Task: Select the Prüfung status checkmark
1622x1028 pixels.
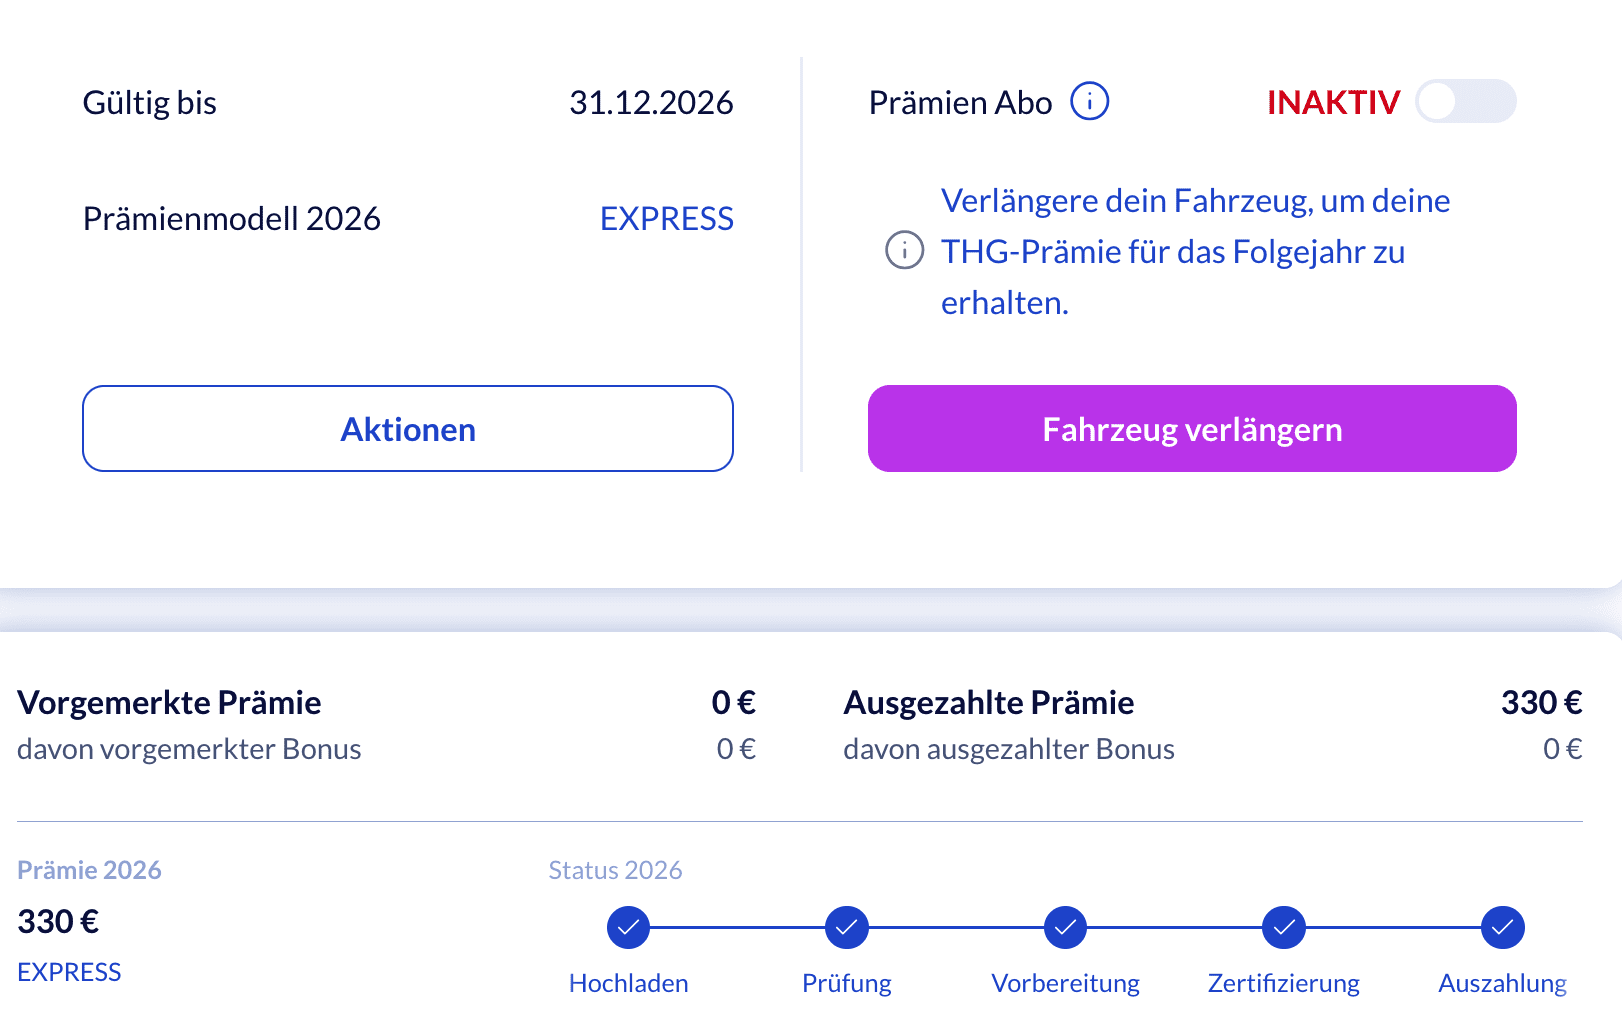Action: click(846, 927)
